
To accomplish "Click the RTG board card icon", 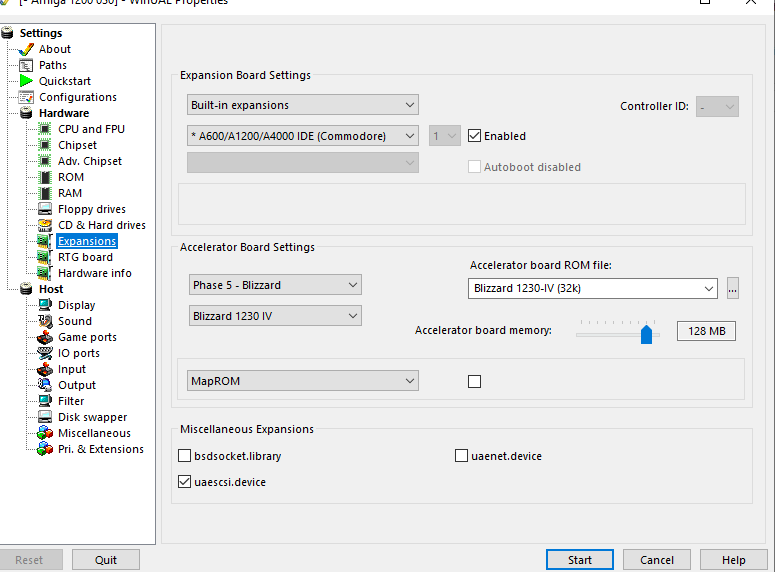I will 44,257.
